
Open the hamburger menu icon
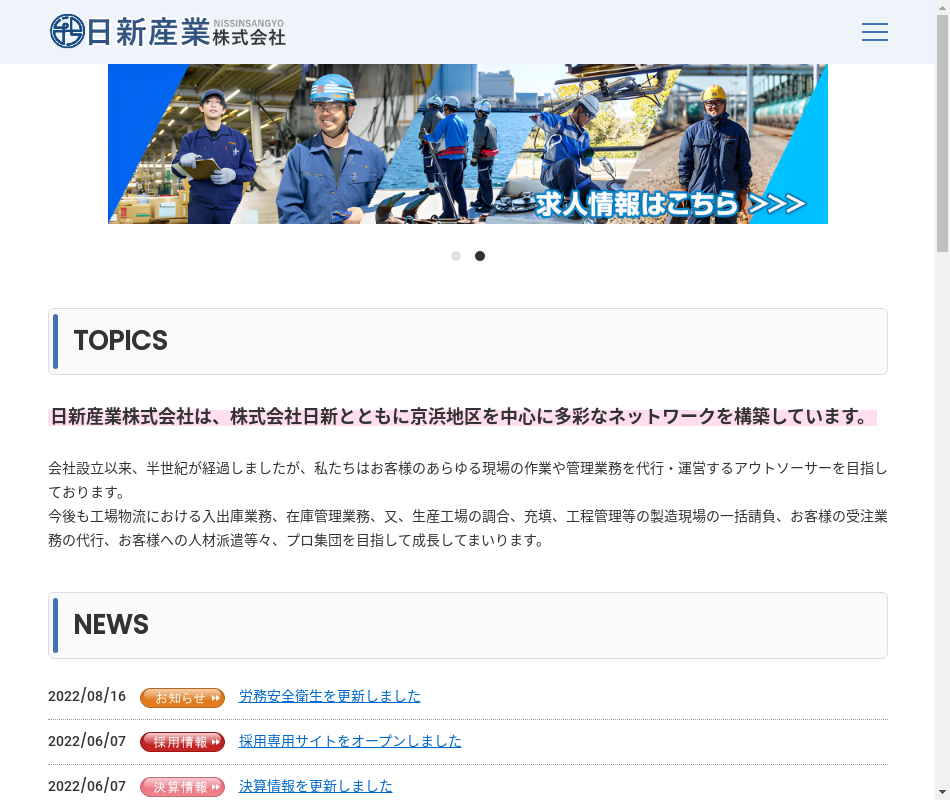874,32
